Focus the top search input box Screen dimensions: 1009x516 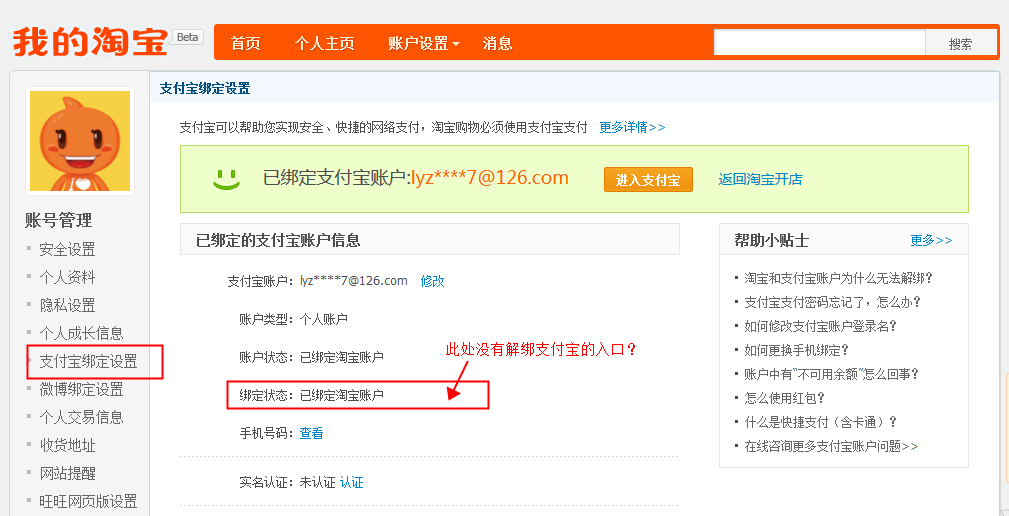pyautogui.click(x=819, y=43)
